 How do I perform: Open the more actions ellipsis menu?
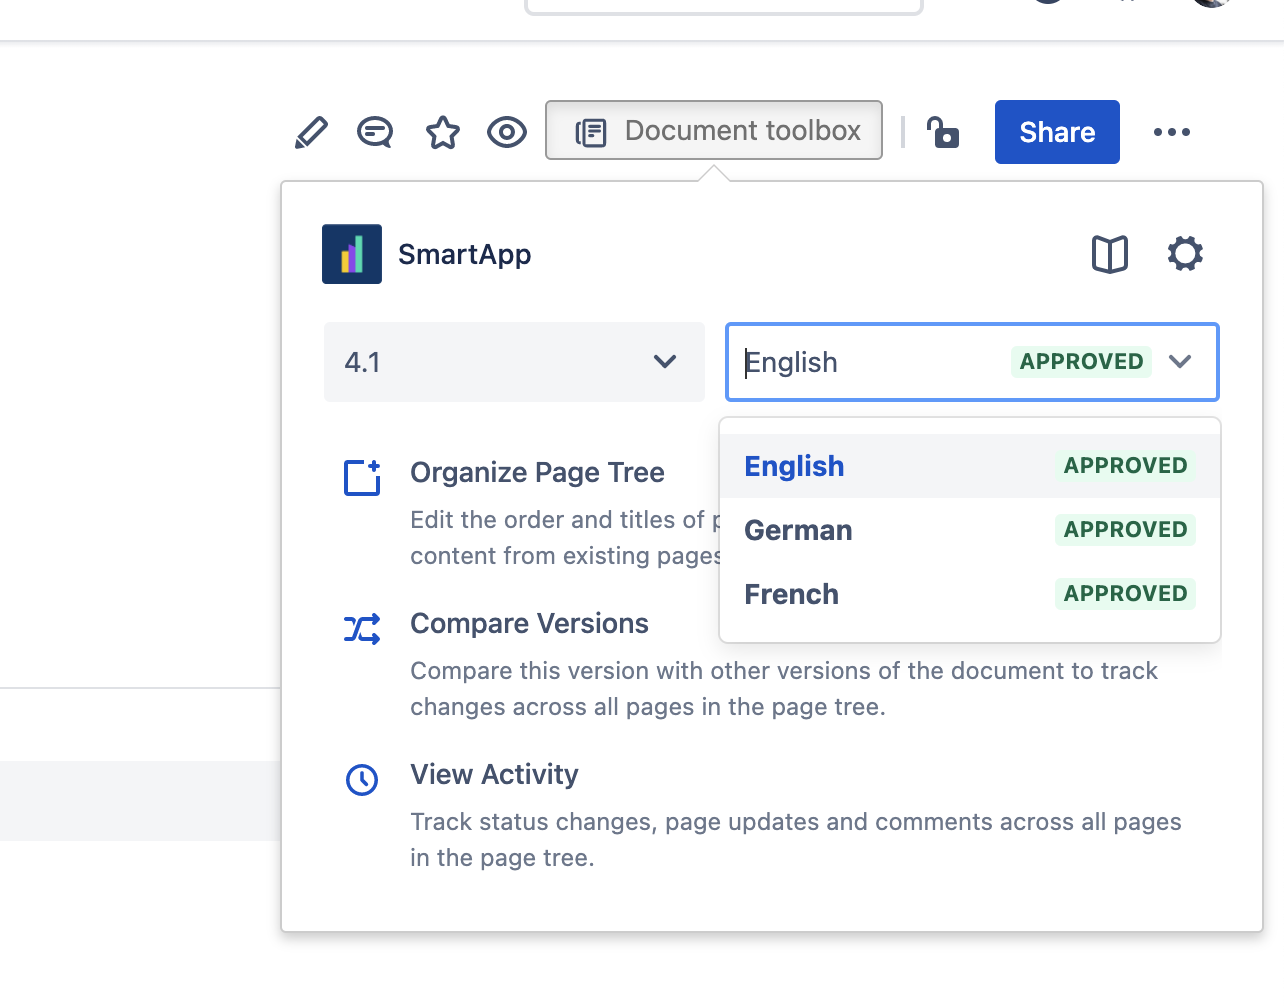1171,131
